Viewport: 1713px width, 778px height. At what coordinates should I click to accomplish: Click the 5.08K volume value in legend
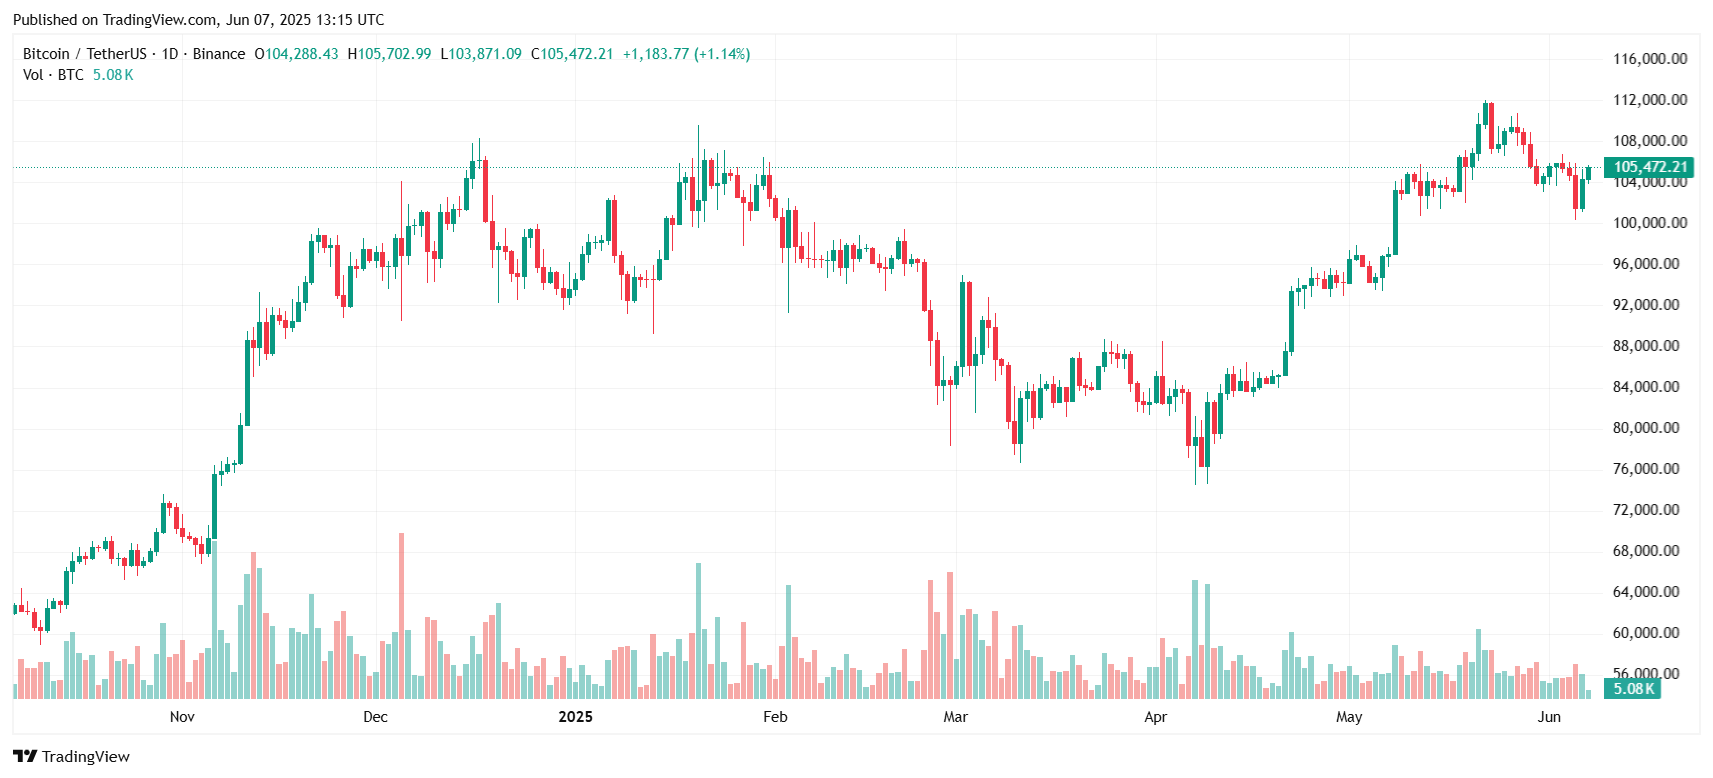point(113,75)
